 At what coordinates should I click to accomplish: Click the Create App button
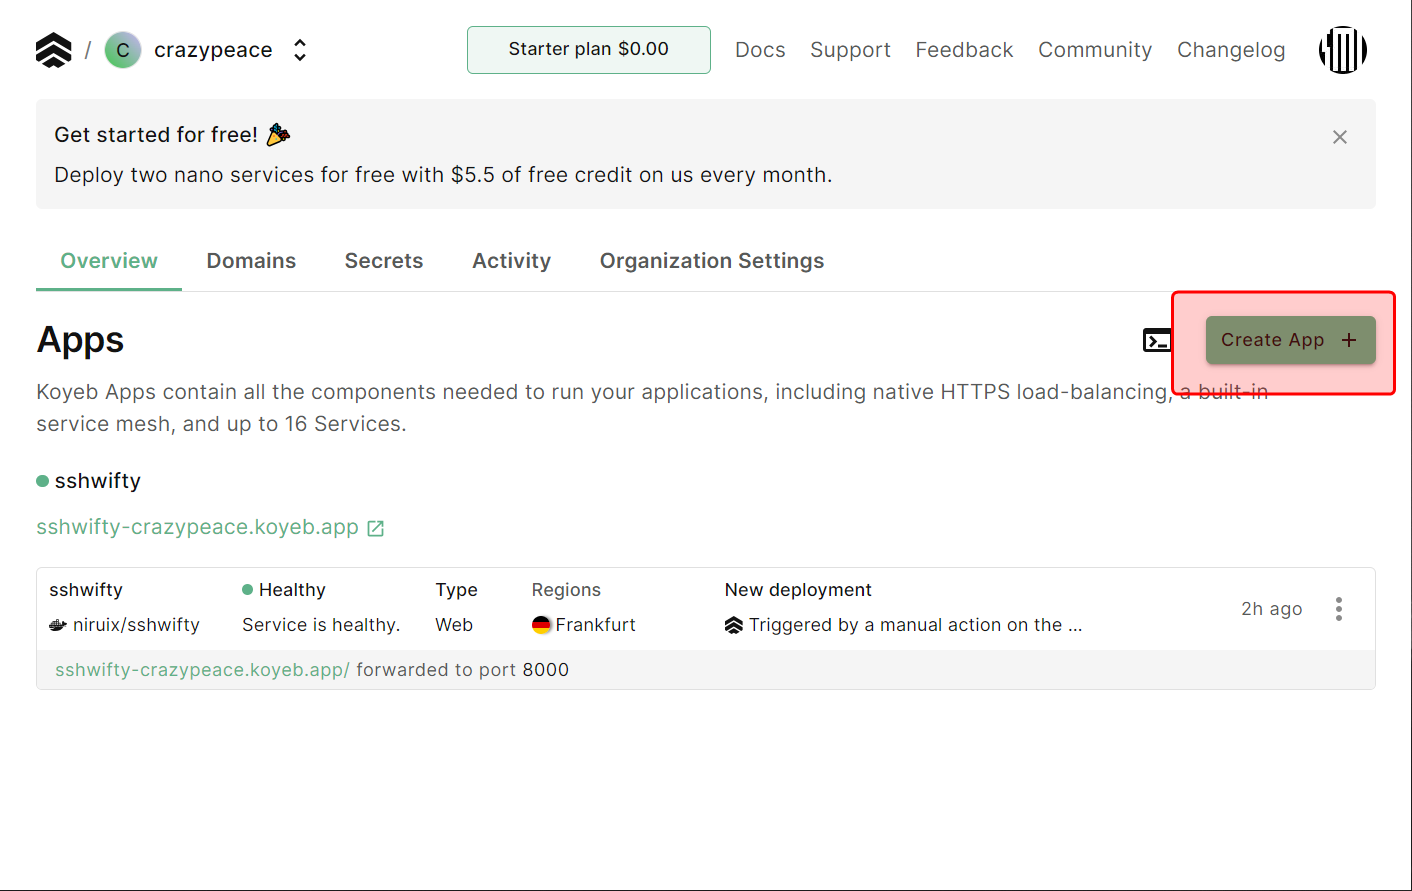click(x=1290, y=340)
